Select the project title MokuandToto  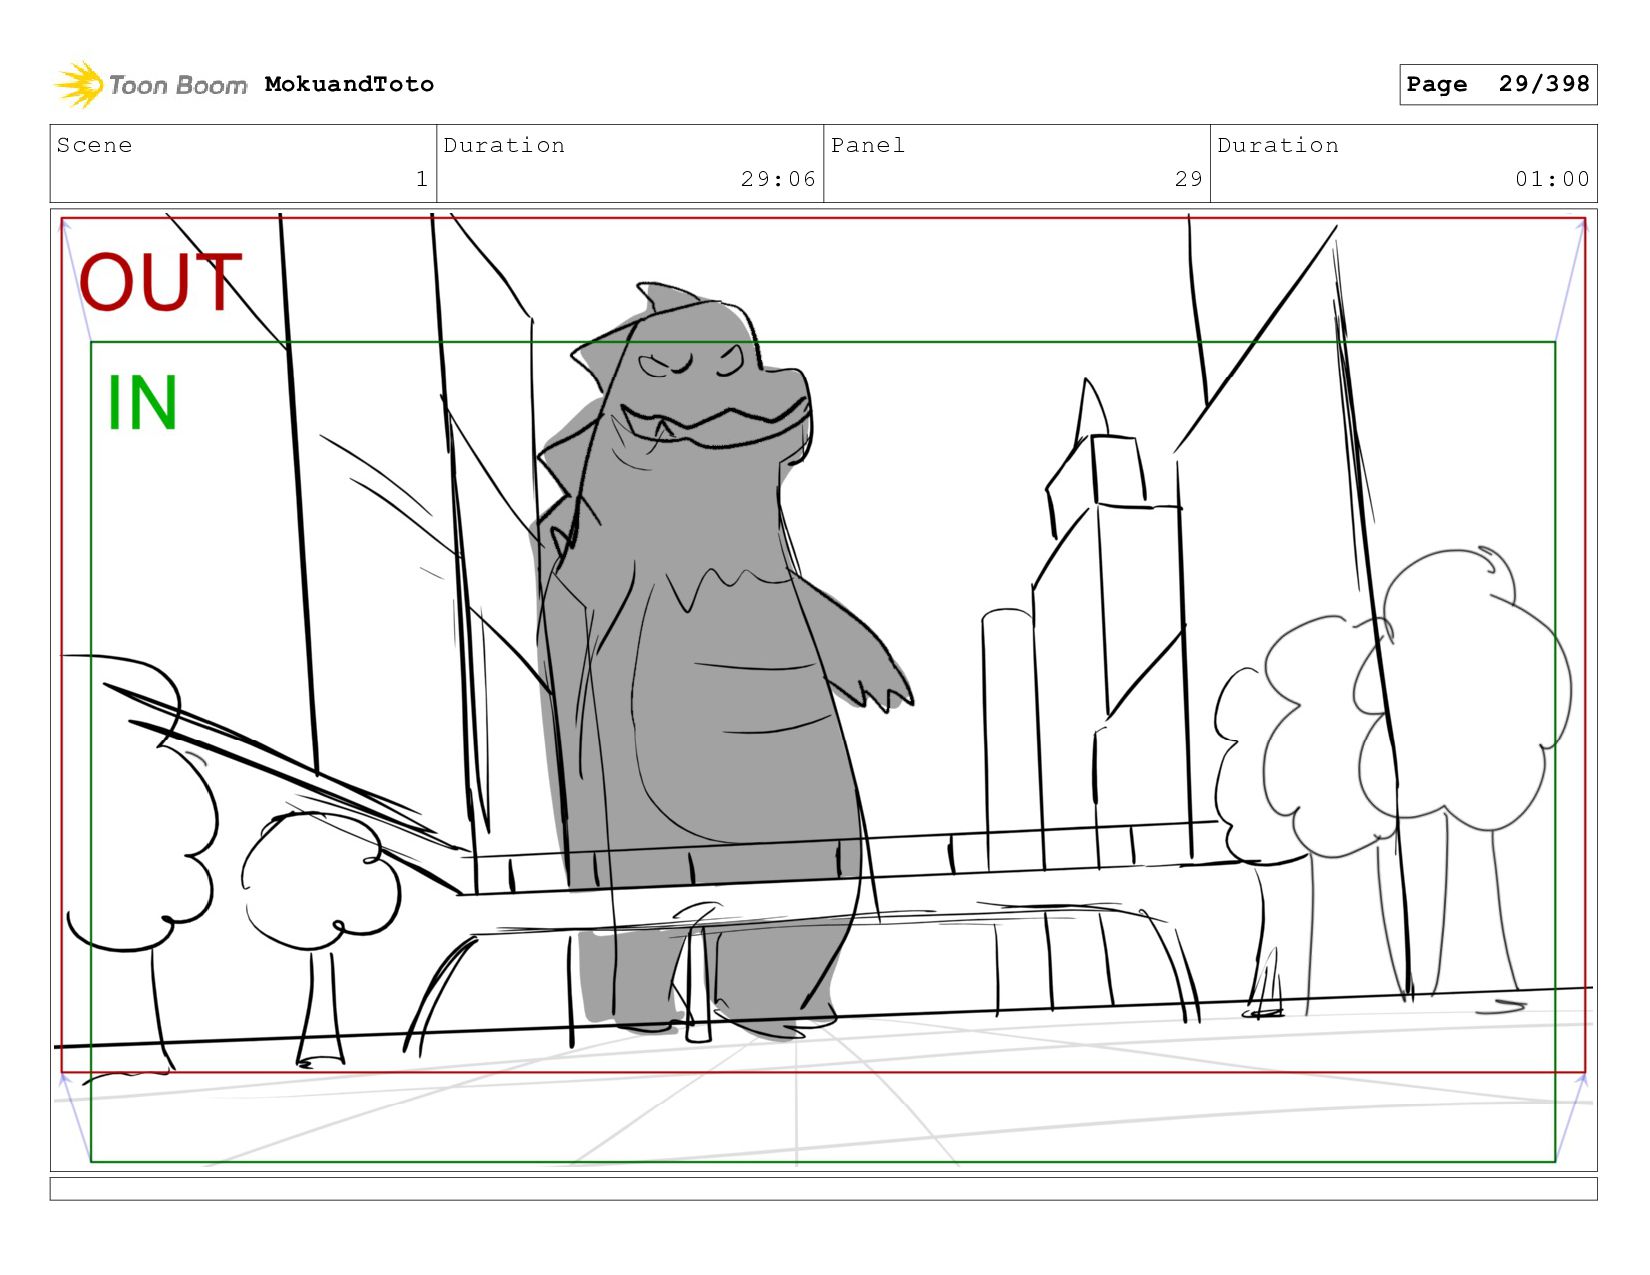click(349, 84)
